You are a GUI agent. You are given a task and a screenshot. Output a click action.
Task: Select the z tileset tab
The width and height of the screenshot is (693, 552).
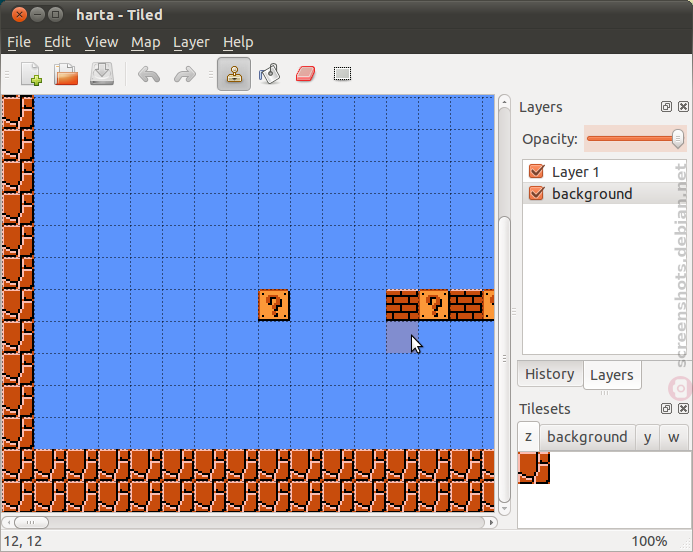(x=528, y=437)
